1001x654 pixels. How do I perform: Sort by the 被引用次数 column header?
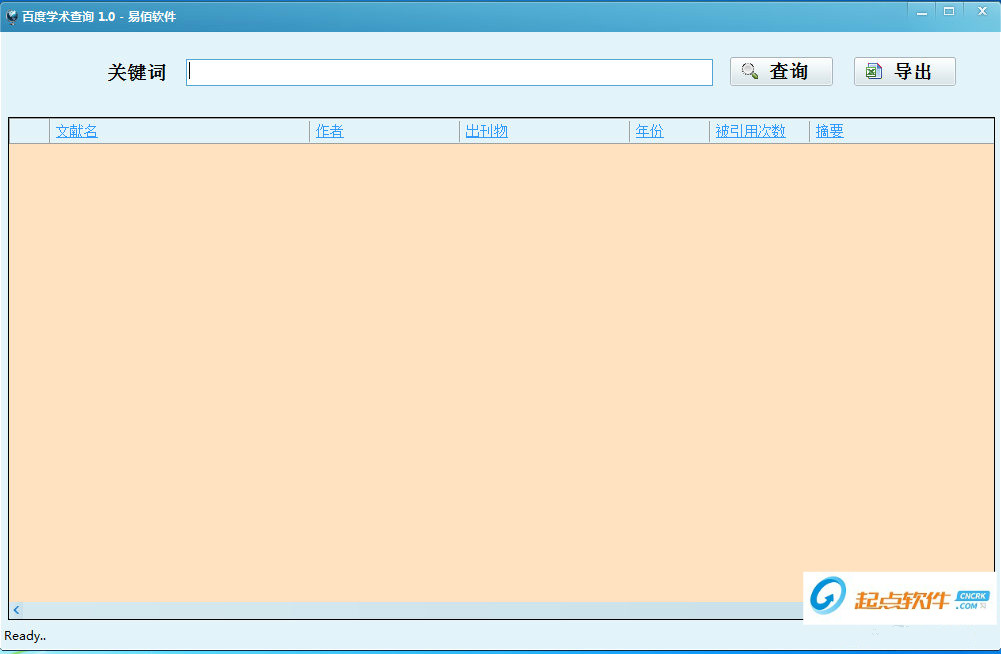[x=750, y=131]
